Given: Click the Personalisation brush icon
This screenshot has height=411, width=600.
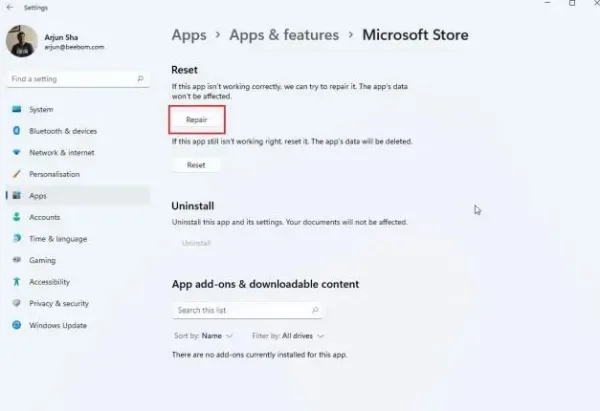Looking at the screenshot, I should (x=16, y=174).
